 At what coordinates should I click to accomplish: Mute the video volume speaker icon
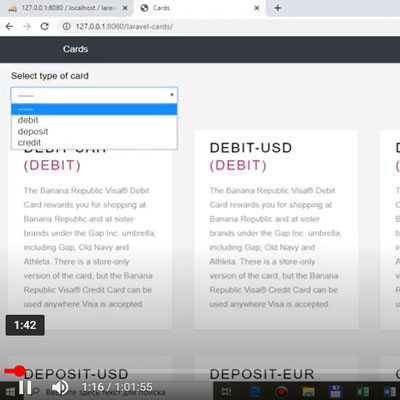coord(60,387)
